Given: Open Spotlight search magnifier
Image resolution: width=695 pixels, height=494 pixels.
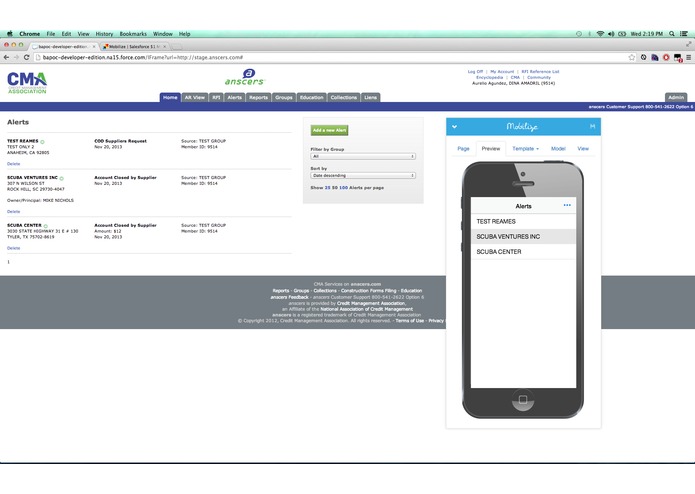Looking at the screenshot, I should (x=672, y=34).
